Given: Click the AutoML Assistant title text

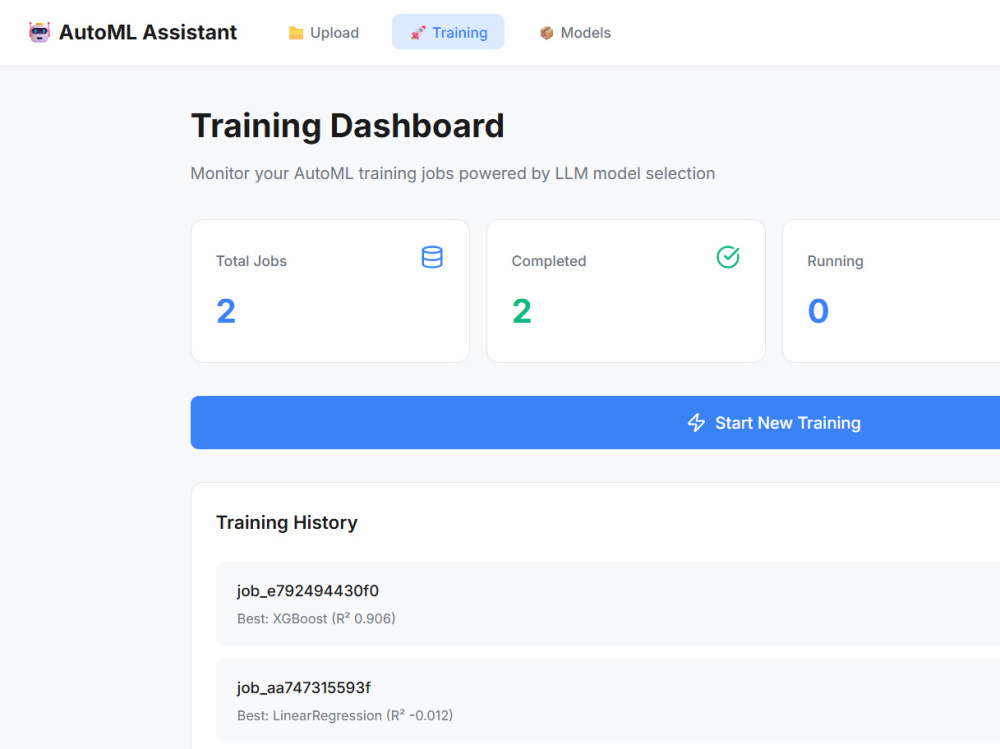Looking at the screenshot, I should (148, 32).
